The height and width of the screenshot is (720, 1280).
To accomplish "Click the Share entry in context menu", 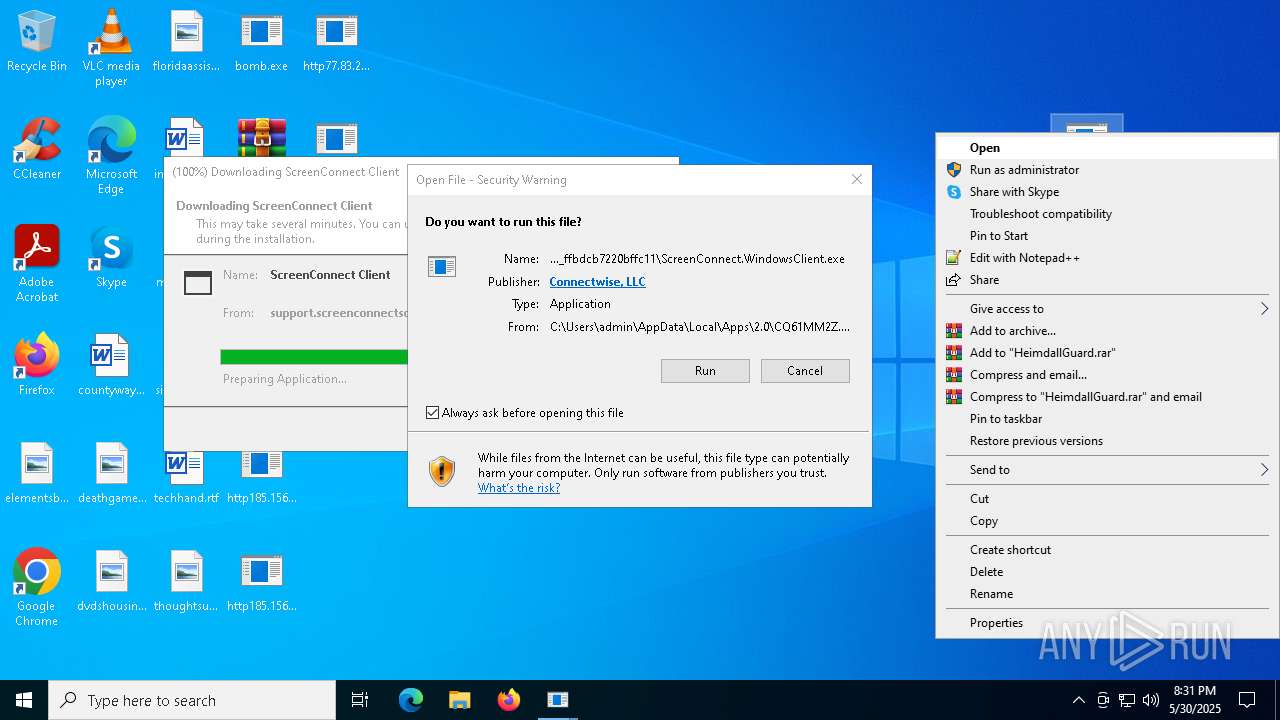I will [x=1107, y=280].
